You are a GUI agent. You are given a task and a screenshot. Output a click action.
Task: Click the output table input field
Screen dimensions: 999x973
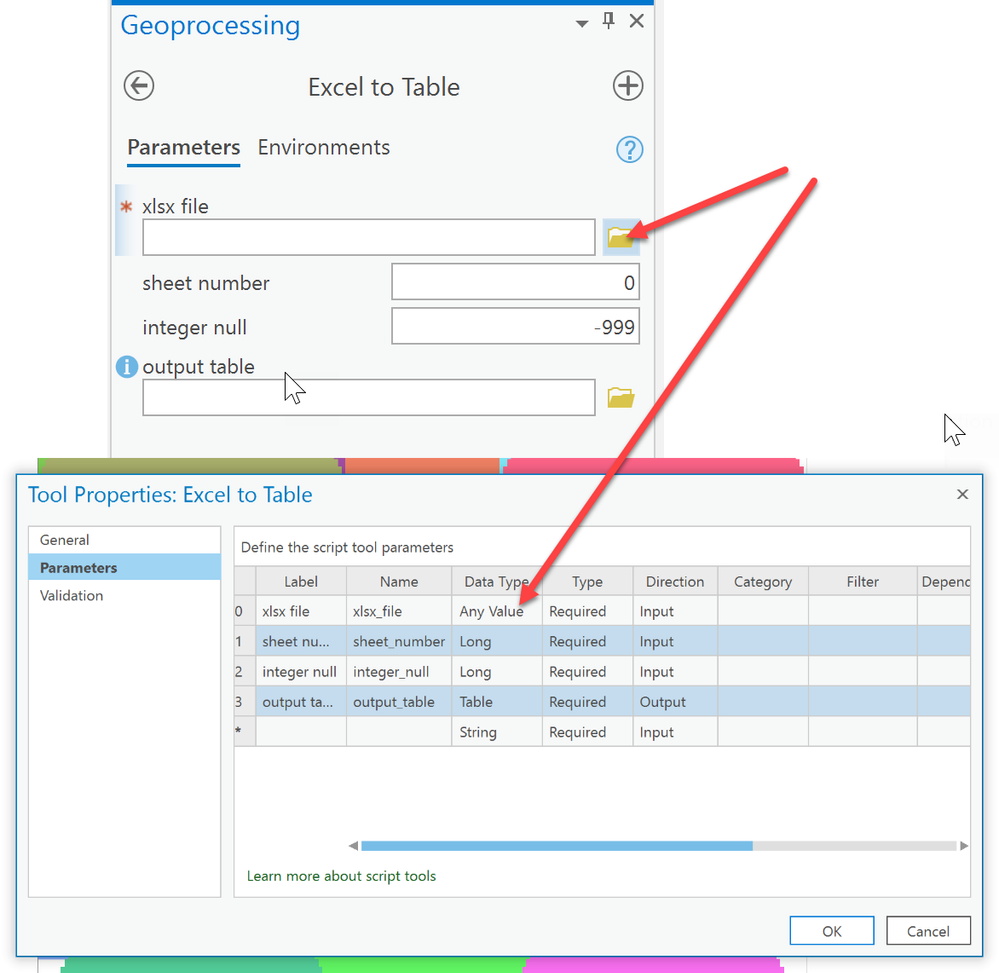(x=369, y=398)
